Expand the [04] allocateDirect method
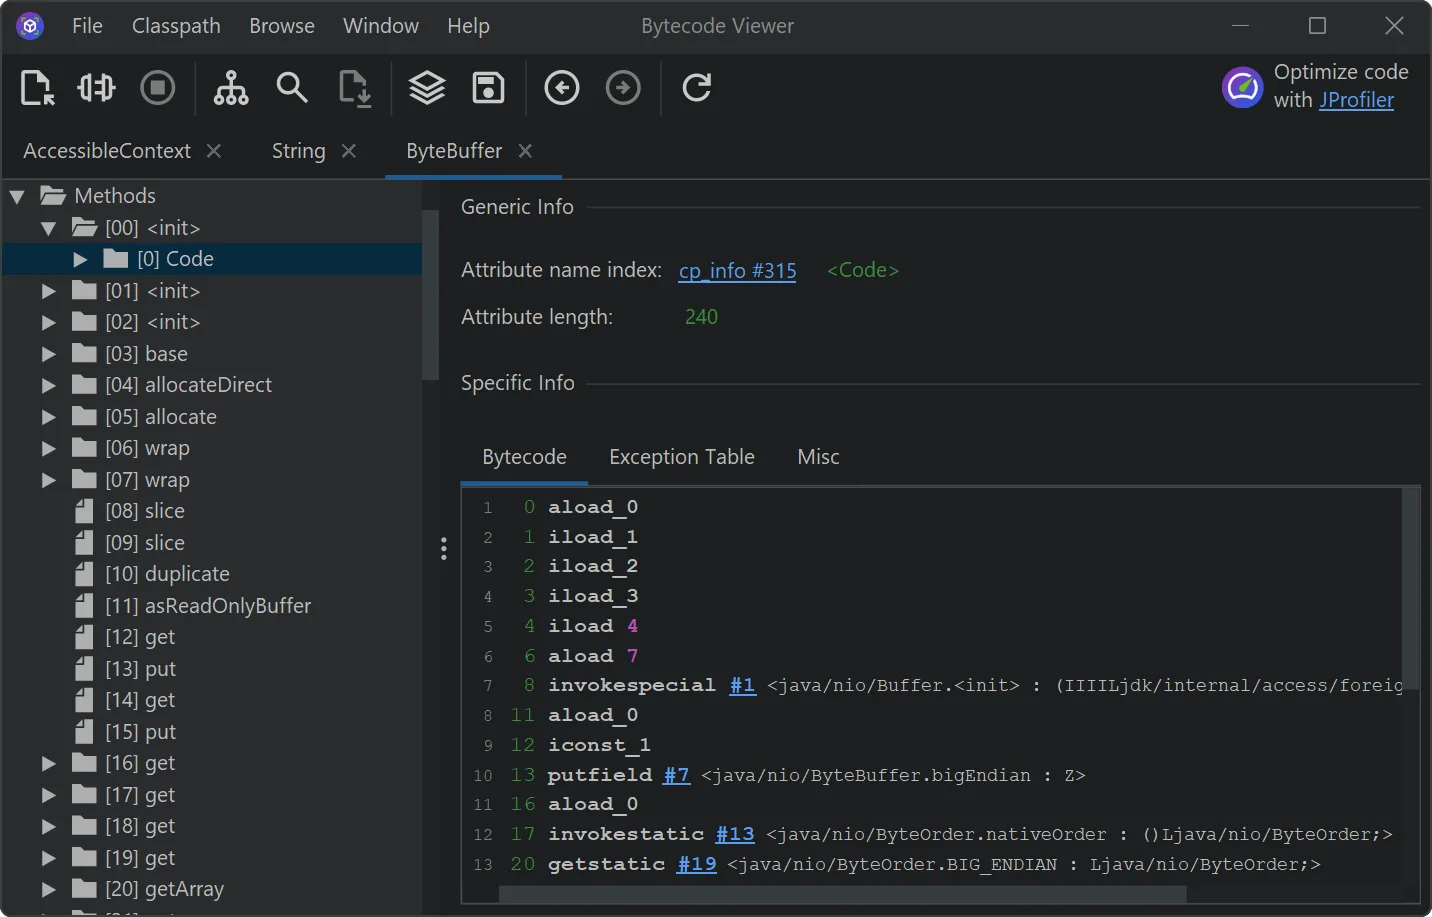 (x=48, y=385)
